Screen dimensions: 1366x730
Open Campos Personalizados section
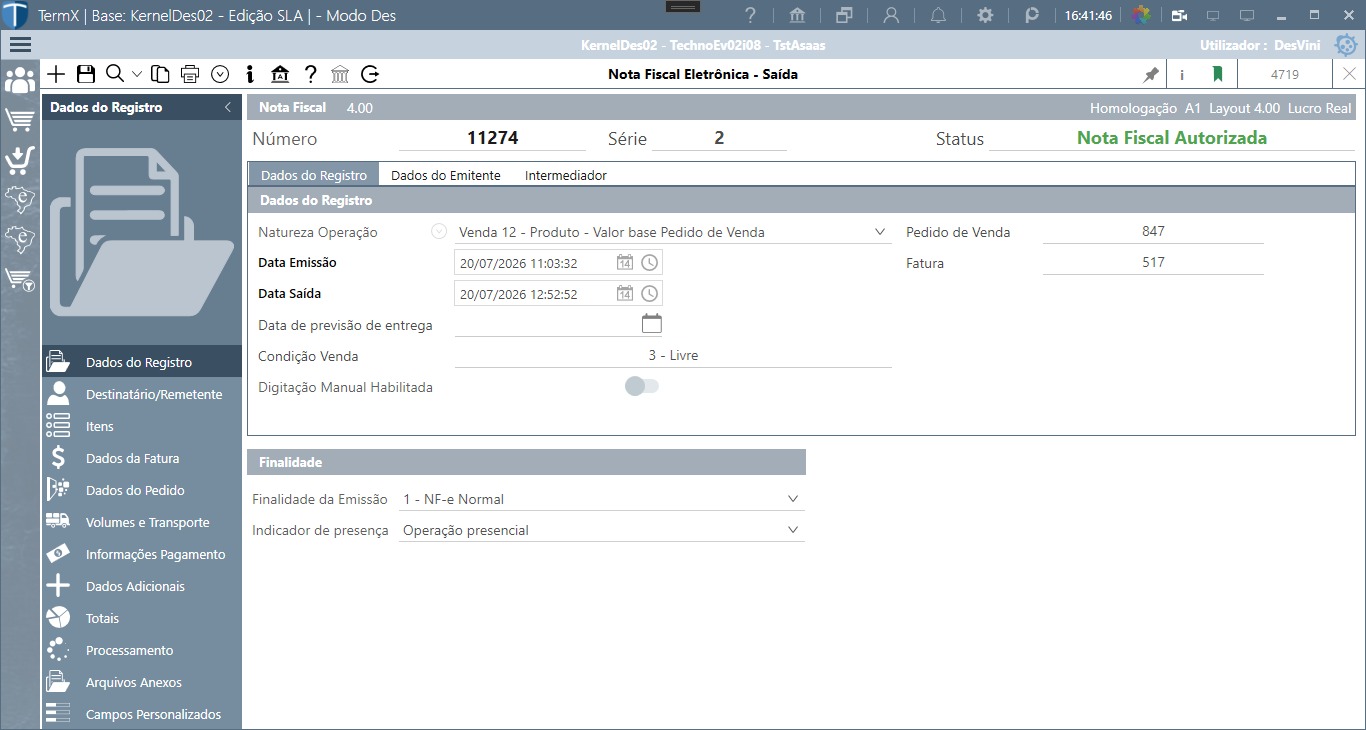[x=142, y=714]
